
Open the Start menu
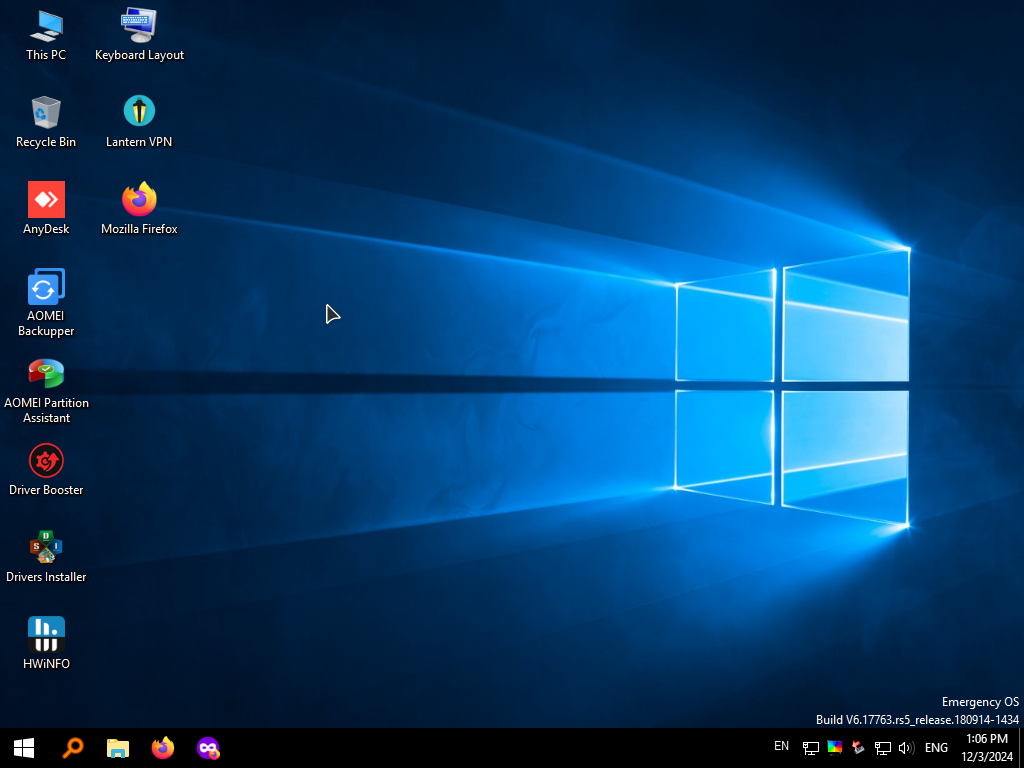point(23,748)
